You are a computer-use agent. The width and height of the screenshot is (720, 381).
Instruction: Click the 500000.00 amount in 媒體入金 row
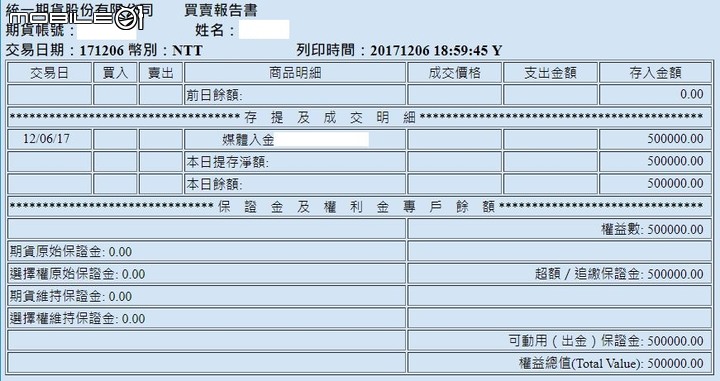point(675,139)
